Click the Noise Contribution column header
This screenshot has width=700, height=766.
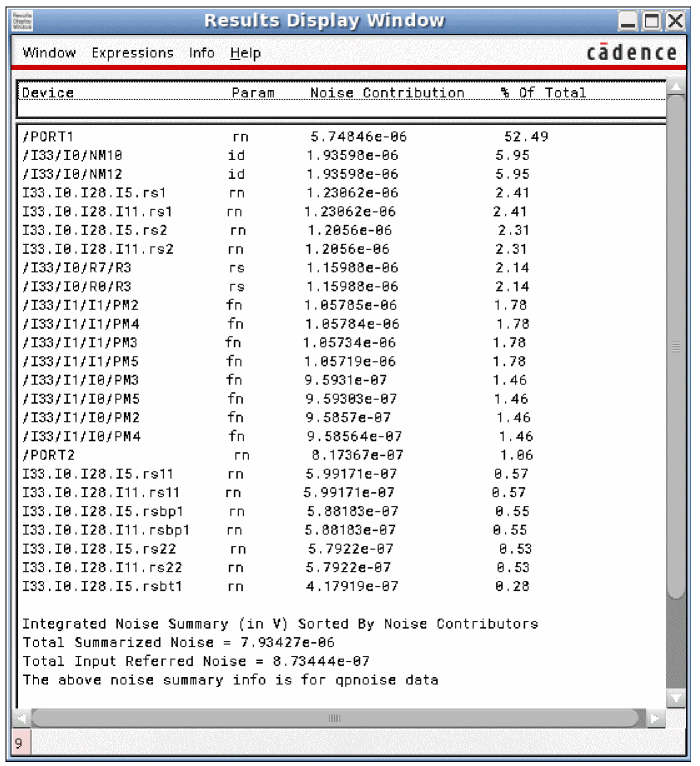(x=387, y=93)
